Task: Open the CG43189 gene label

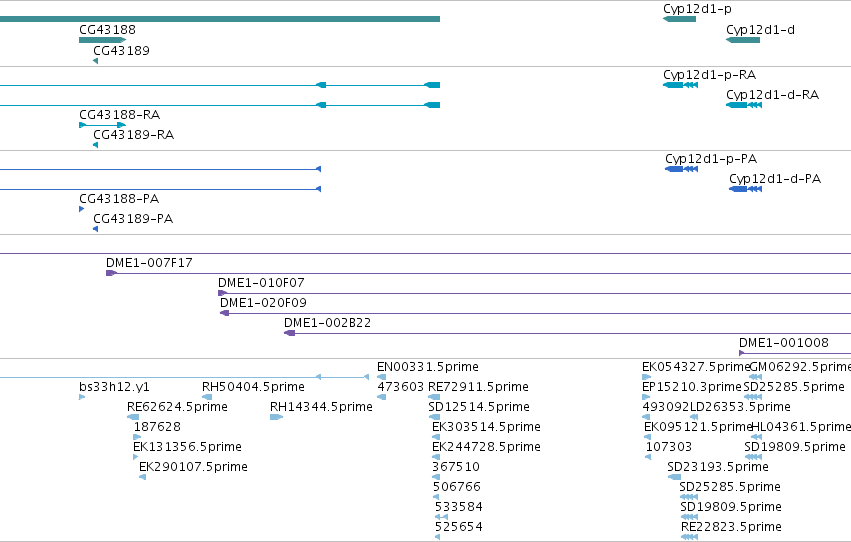Action: tap(122, 50)
